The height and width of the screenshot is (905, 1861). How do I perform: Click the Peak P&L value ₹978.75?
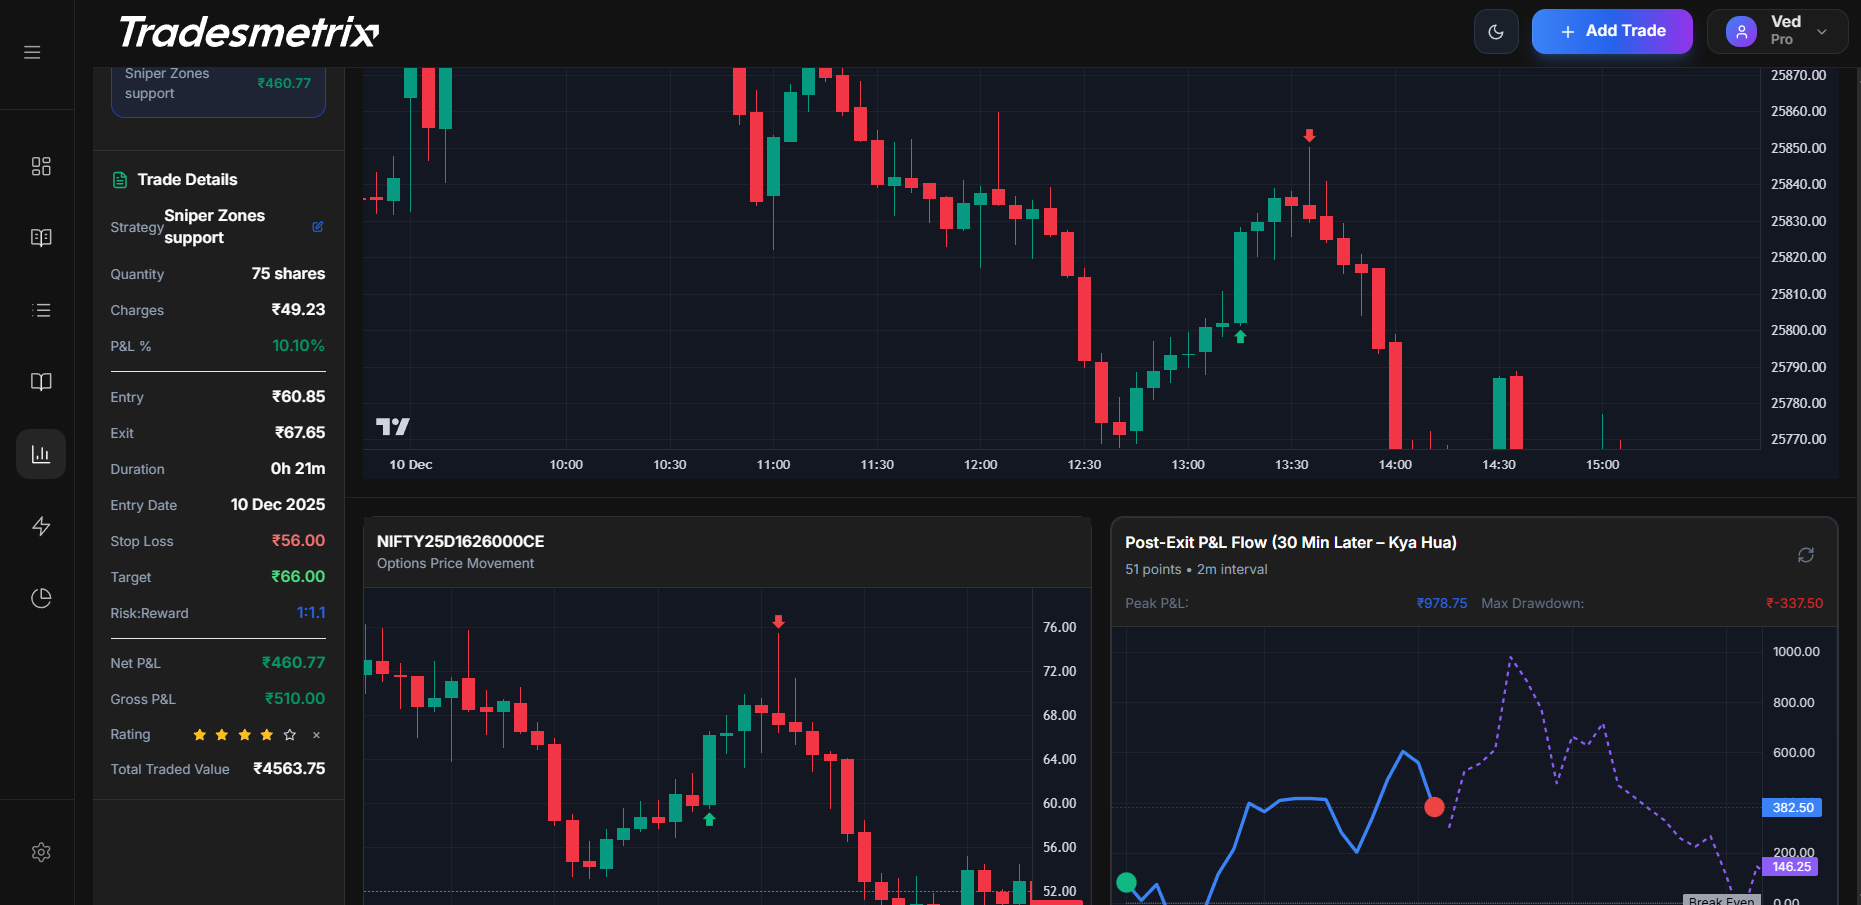pyautogui.click(x=1442, y=603)
